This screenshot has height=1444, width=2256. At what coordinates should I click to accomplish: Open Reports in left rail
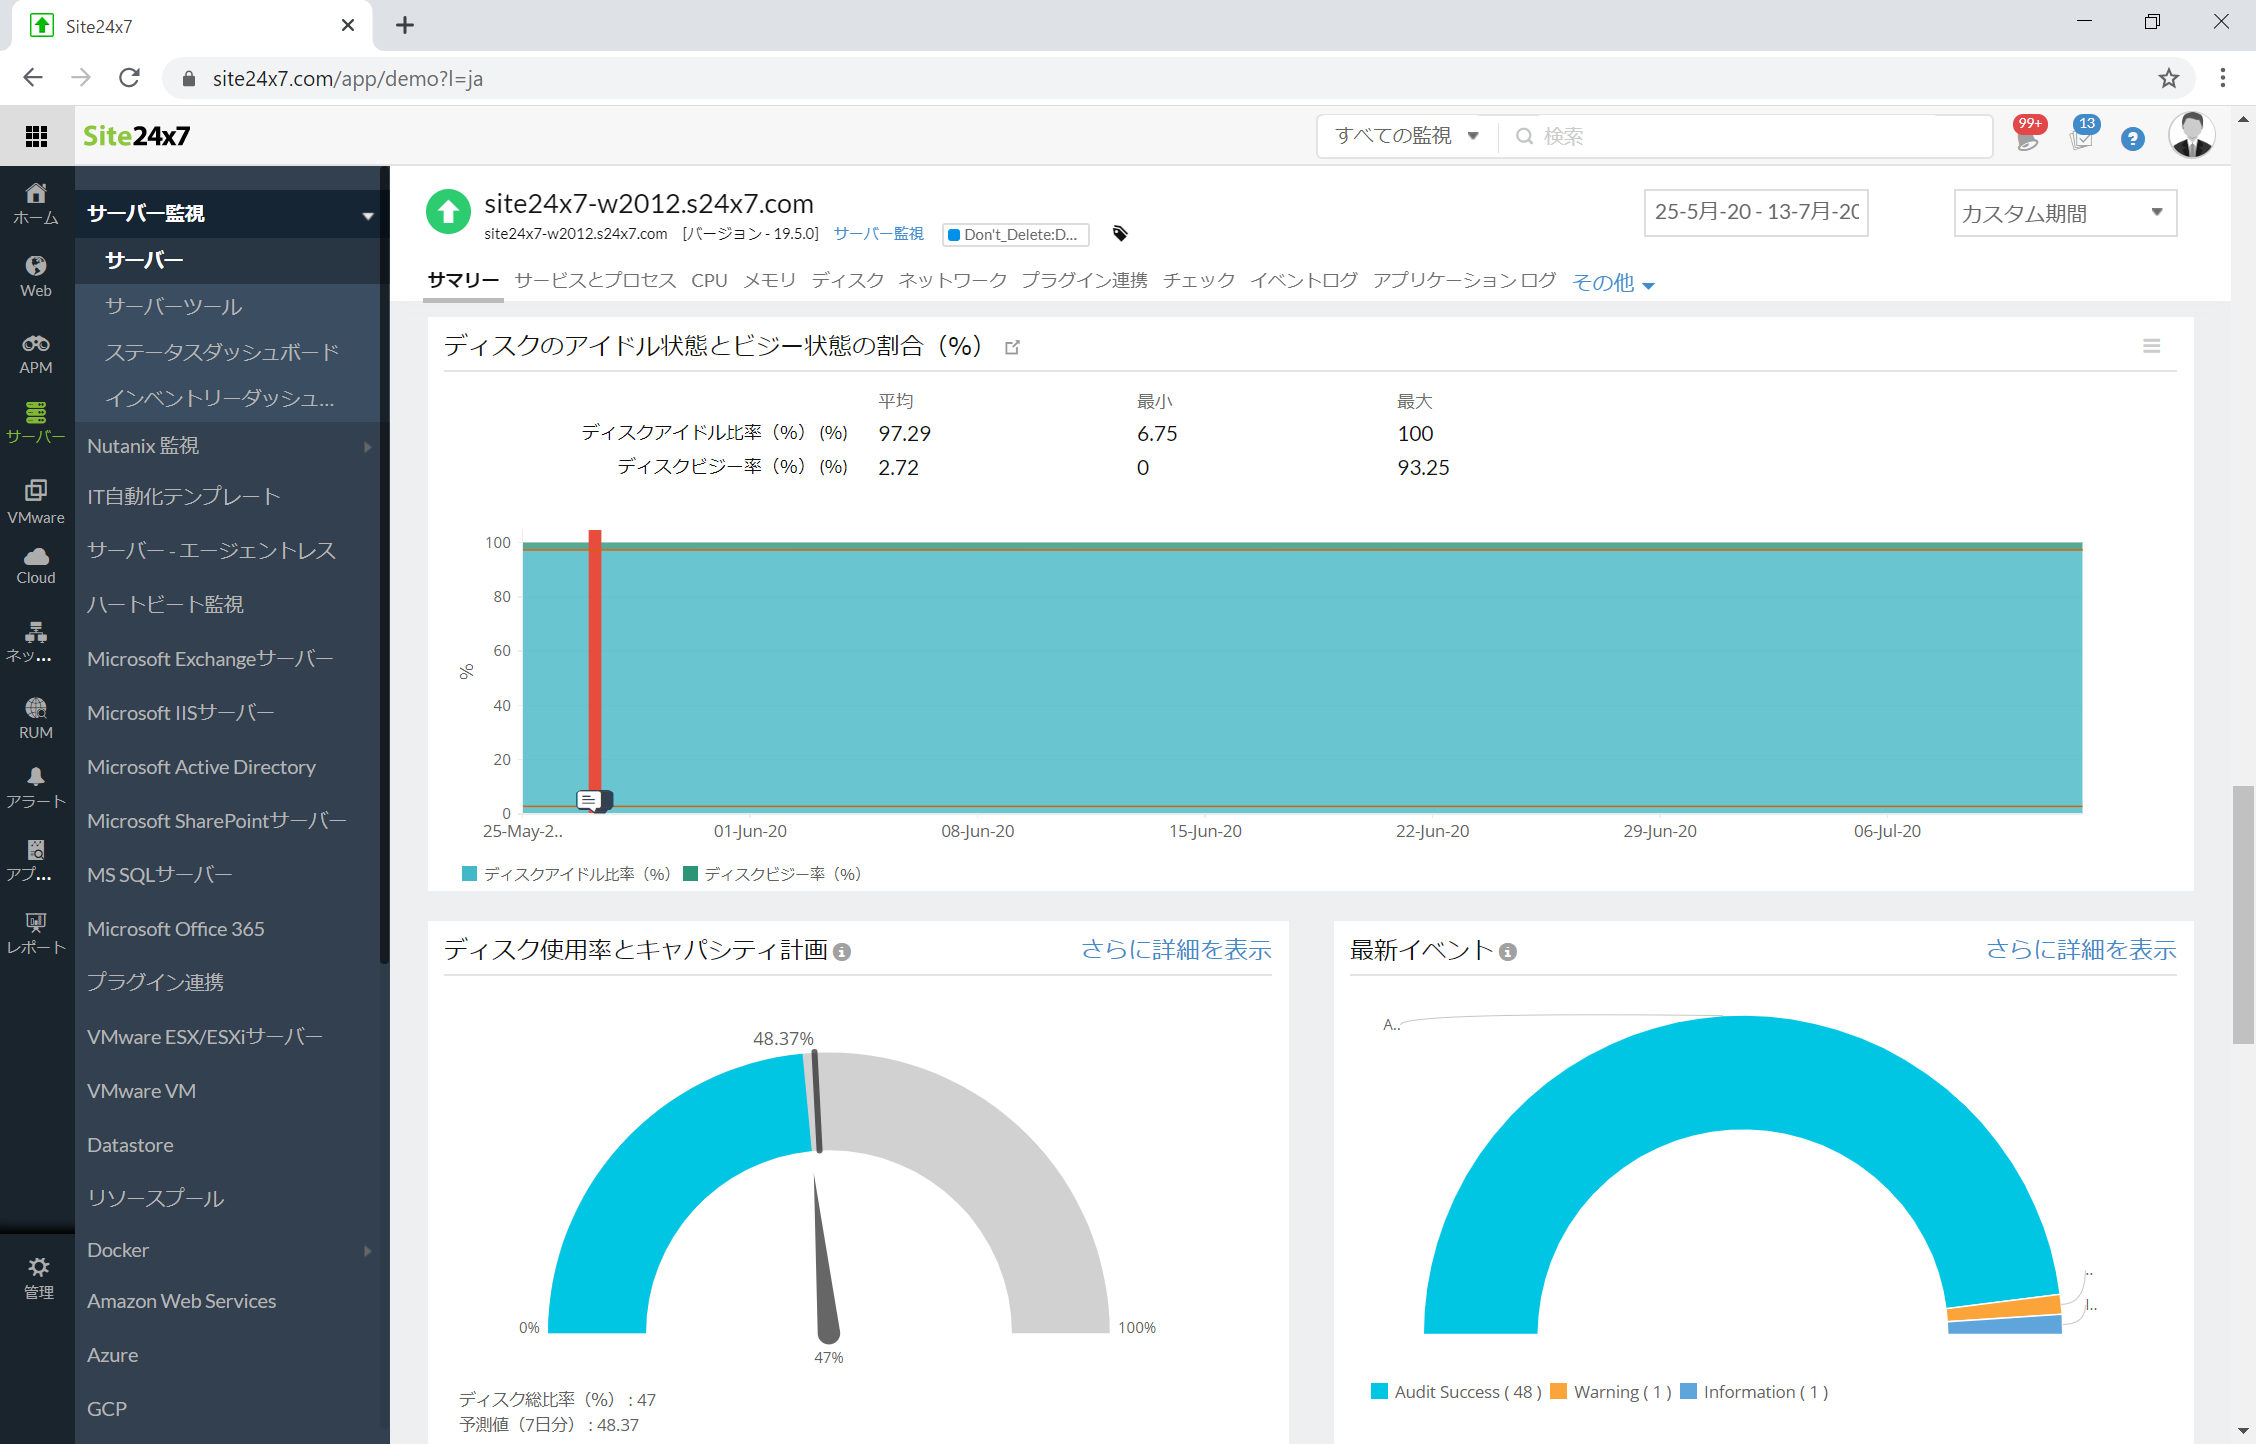[x=36, y=933]
